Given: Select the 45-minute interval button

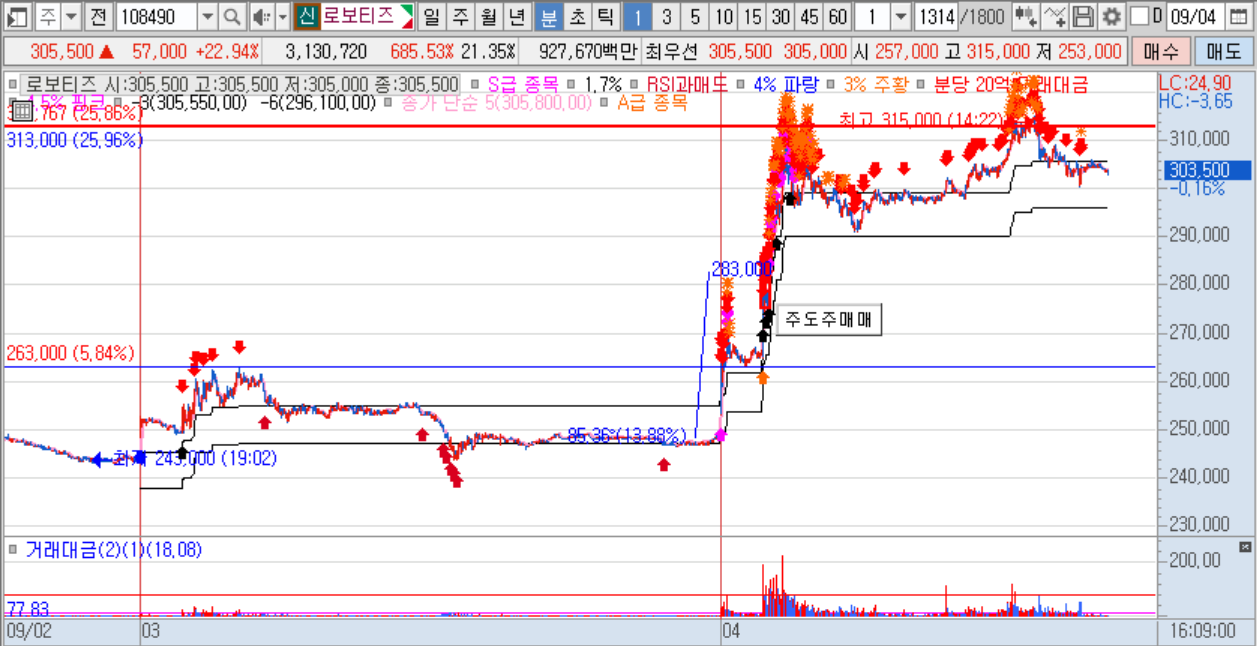Looking at the screenshot, I should 810,16.
